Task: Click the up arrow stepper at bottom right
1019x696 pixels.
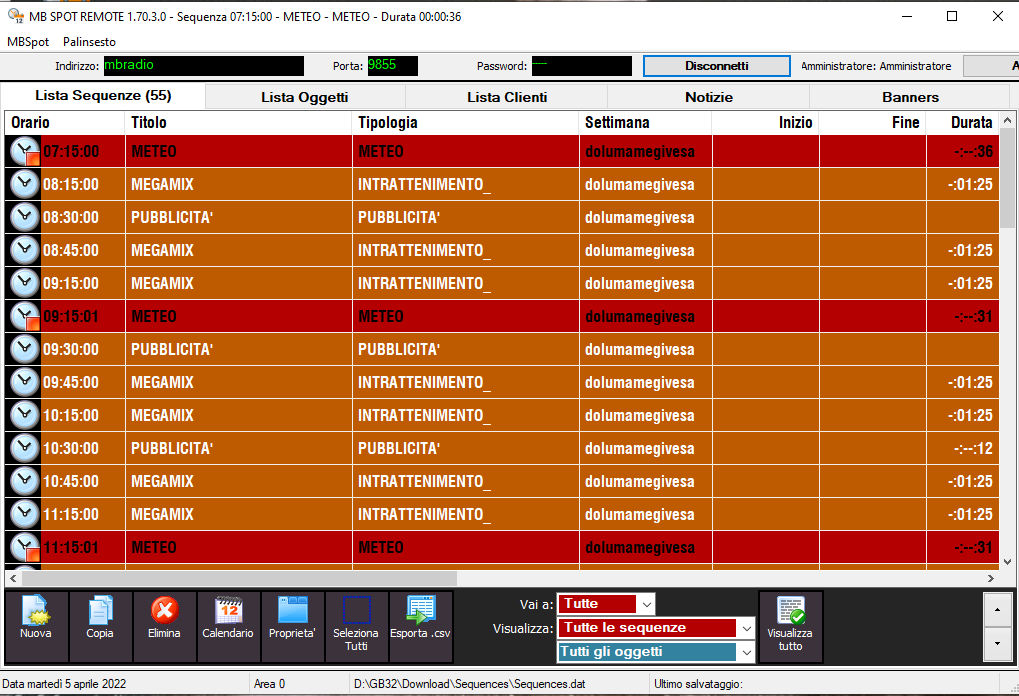Action: point(998,609)
